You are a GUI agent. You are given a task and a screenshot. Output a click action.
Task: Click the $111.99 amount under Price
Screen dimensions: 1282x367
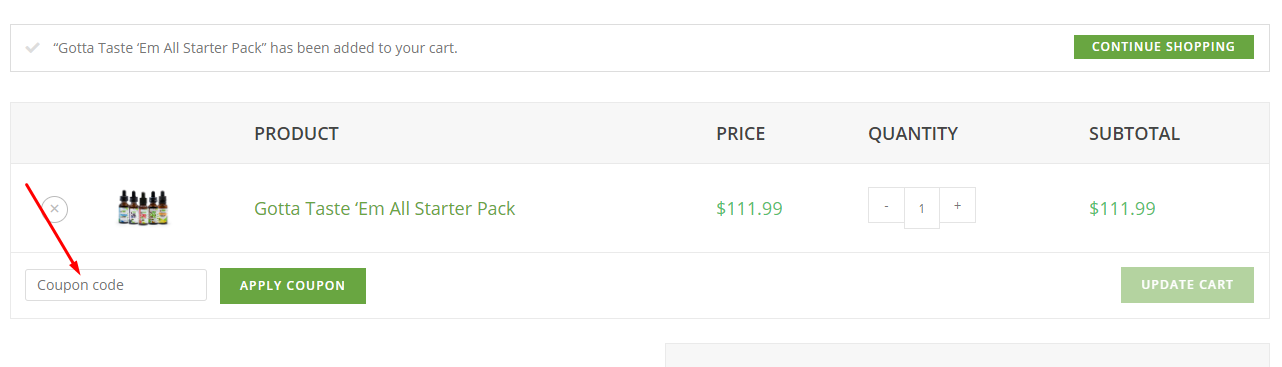pos(749,209)
